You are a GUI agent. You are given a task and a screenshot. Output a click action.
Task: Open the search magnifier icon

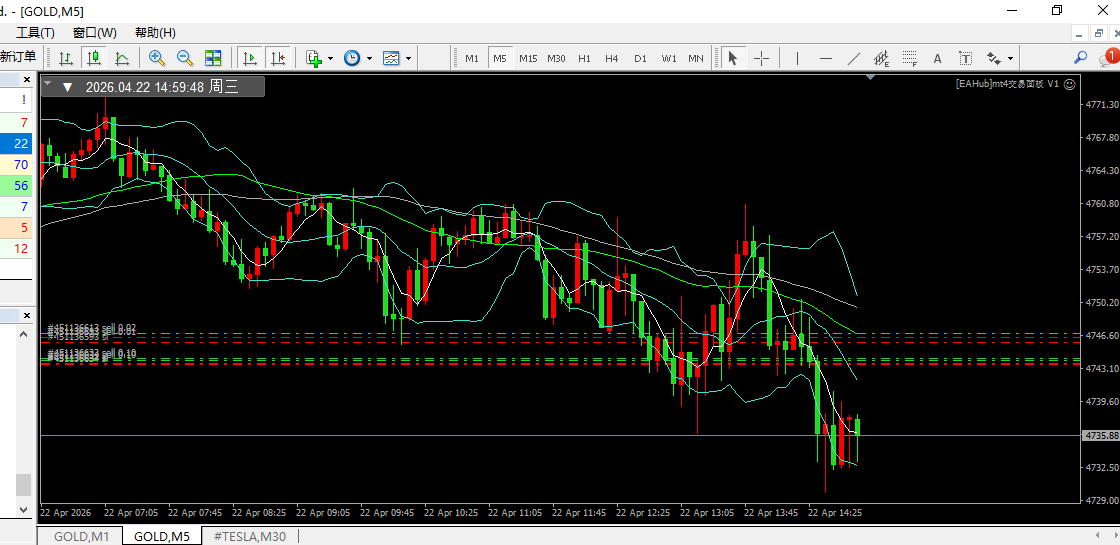tap(1081, 58)
